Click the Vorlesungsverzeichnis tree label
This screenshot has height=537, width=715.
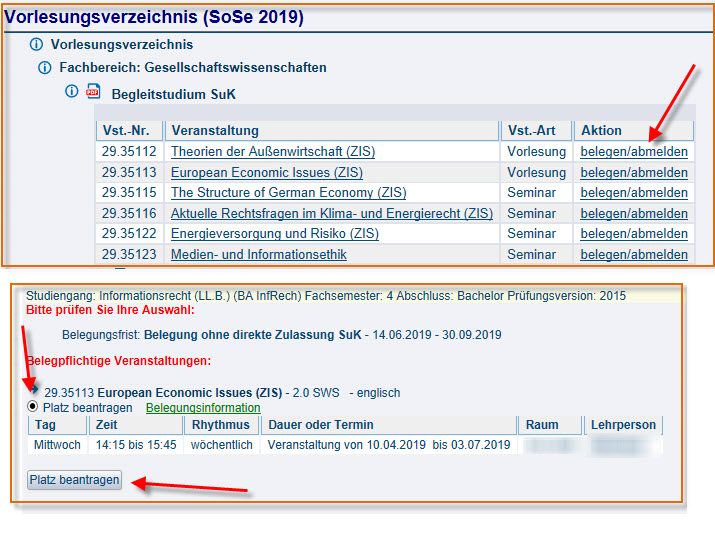click(x=122, y=45)
